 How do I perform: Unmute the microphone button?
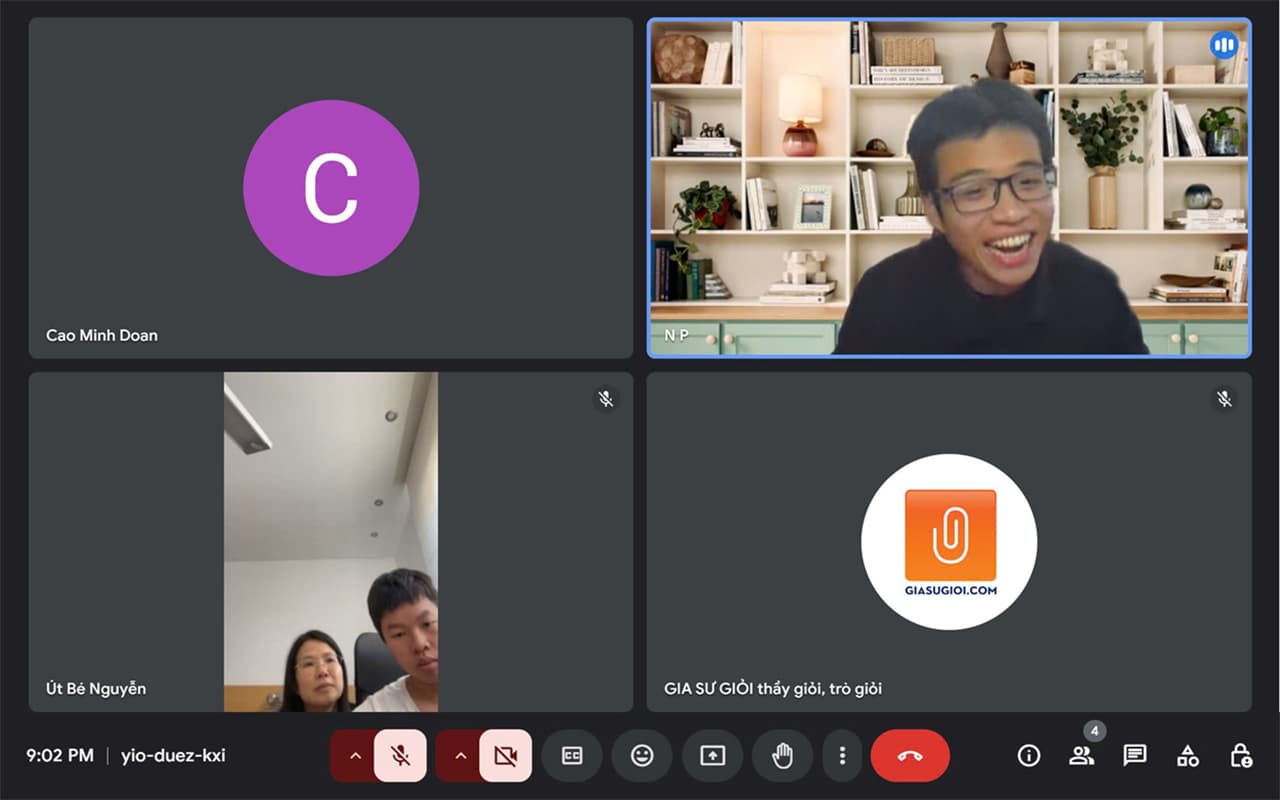coord(400,756)
